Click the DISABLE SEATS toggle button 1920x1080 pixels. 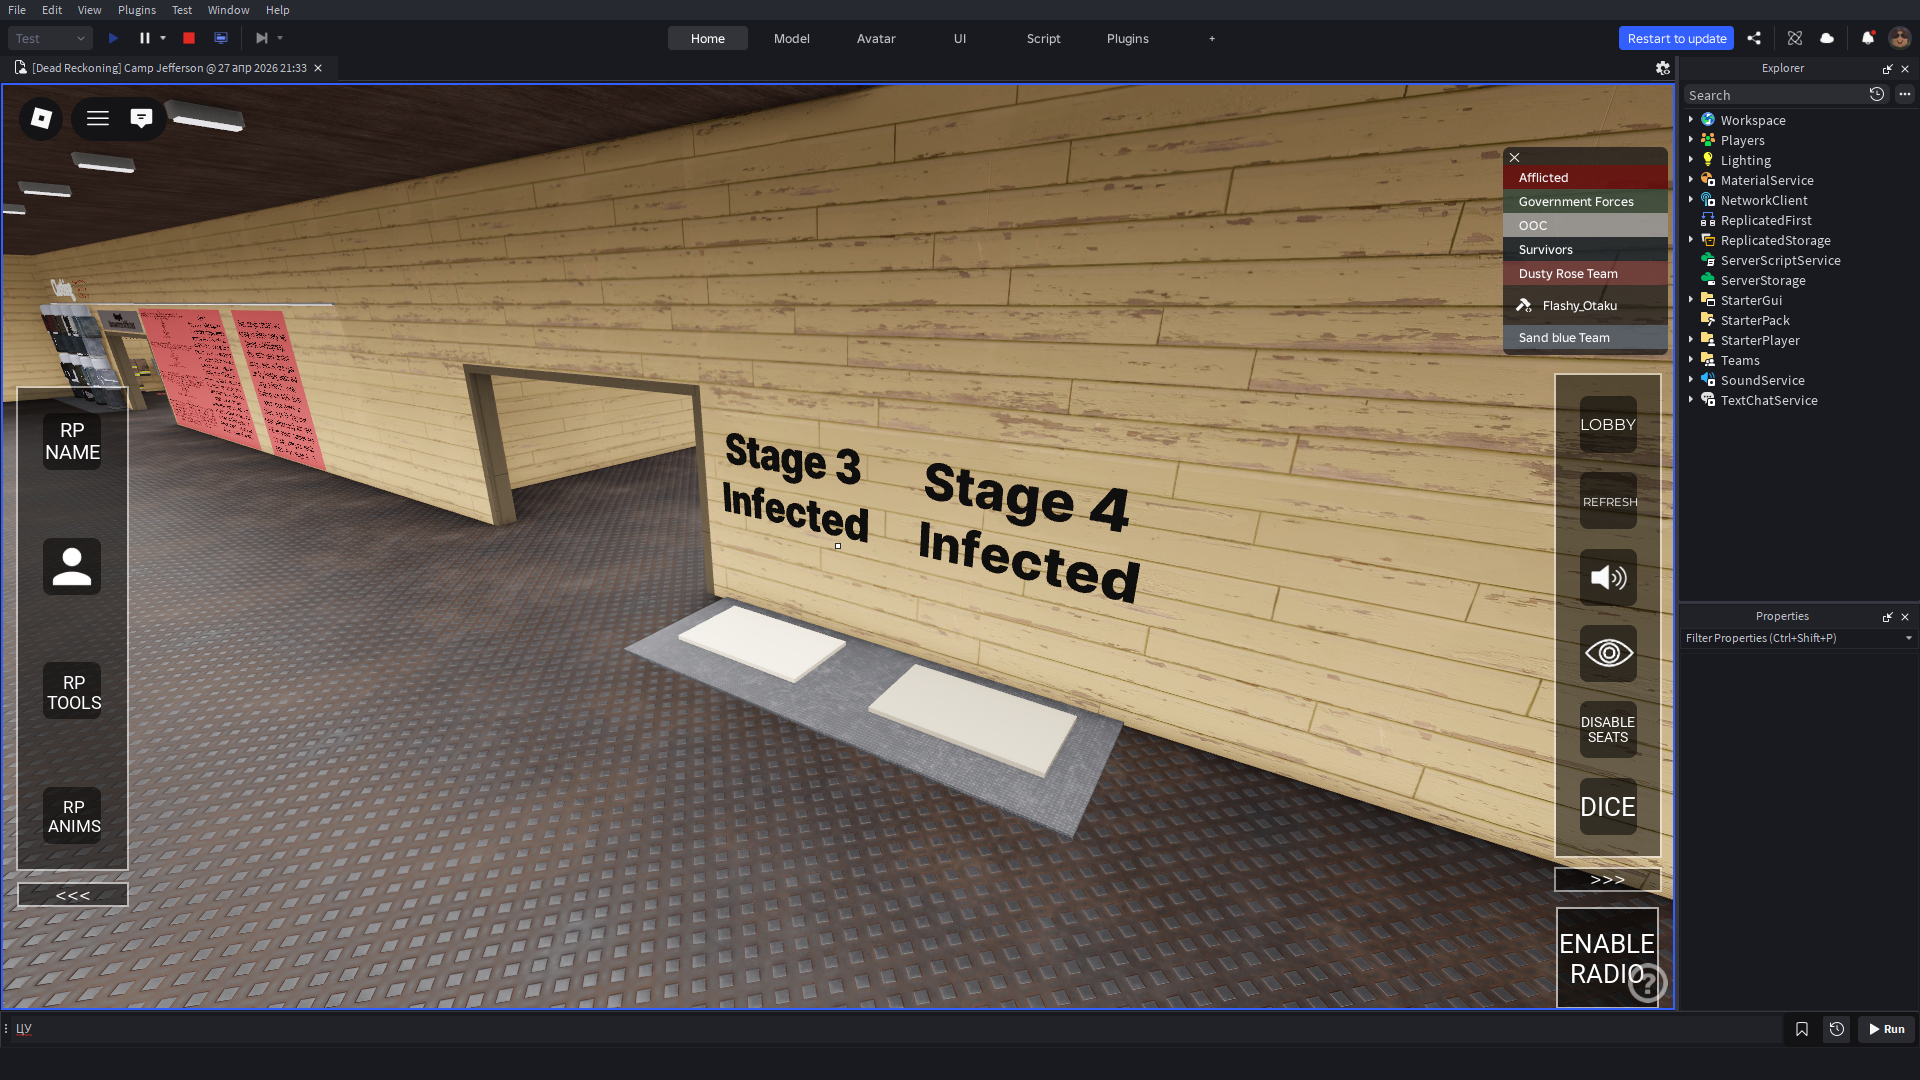[1608, 730]
